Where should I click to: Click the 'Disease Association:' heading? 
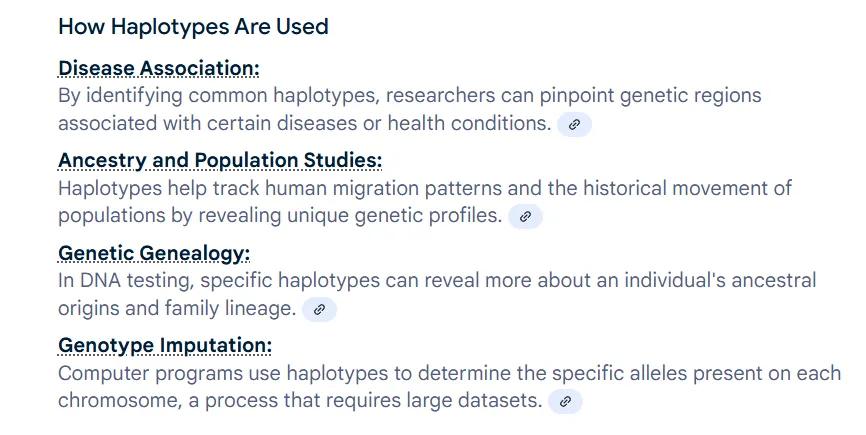(158, 68)
